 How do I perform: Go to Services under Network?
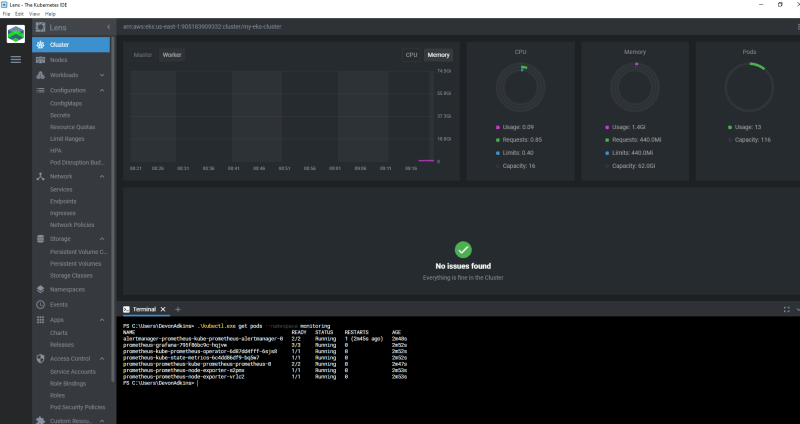pos(61,189)
